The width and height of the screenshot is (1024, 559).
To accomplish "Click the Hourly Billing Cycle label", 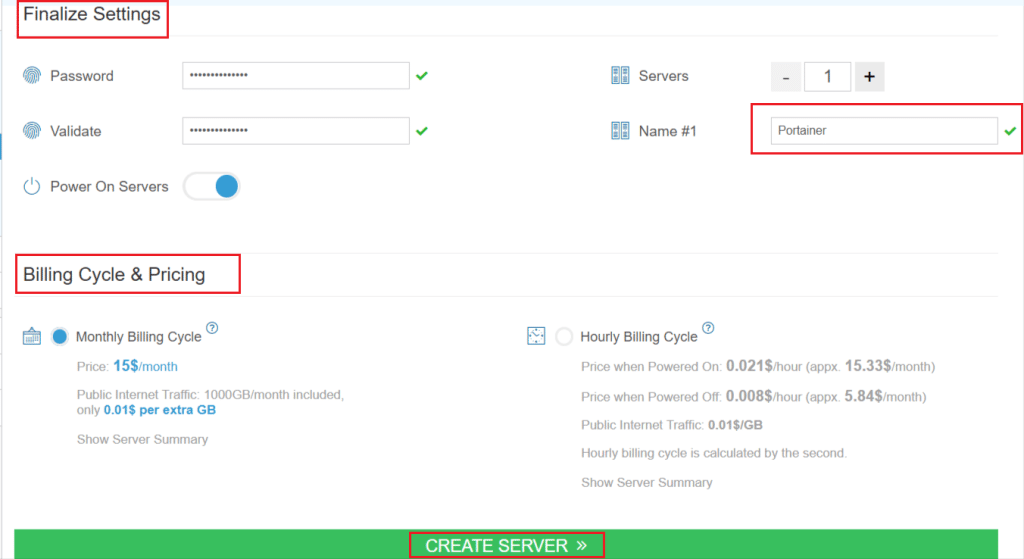I will click(x=639, y=337).
